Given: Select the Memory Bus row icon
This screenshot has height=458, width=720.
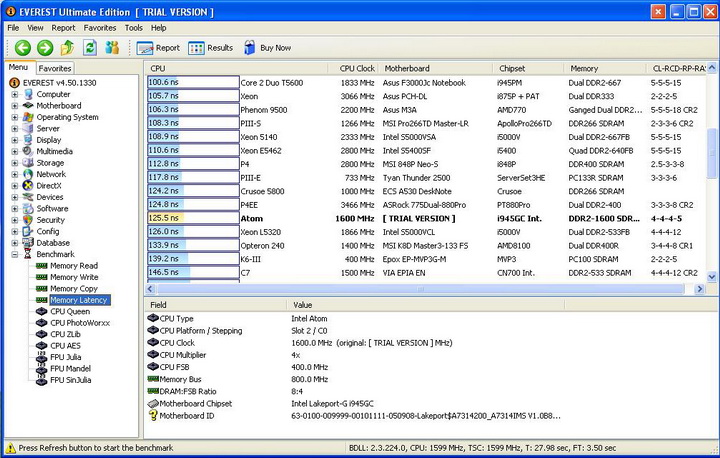Looking at the screenshot, I should [153, 379].
